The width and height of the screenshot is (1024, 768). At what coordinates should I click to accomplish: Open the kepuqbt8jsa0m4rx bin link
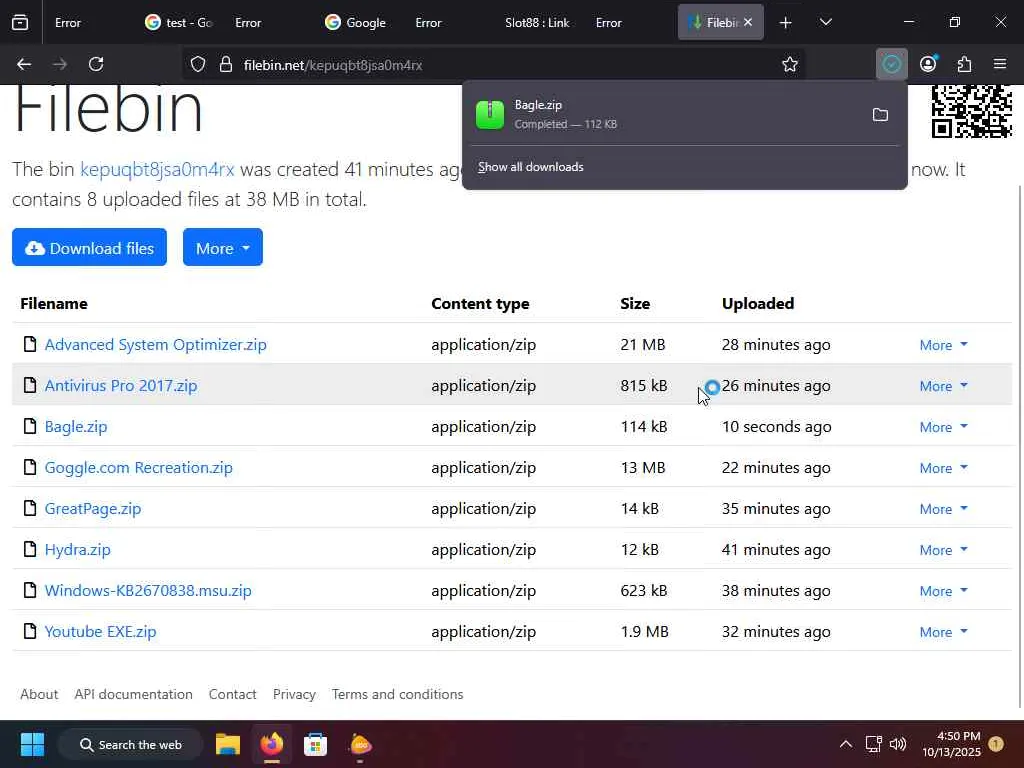point(157,169)
